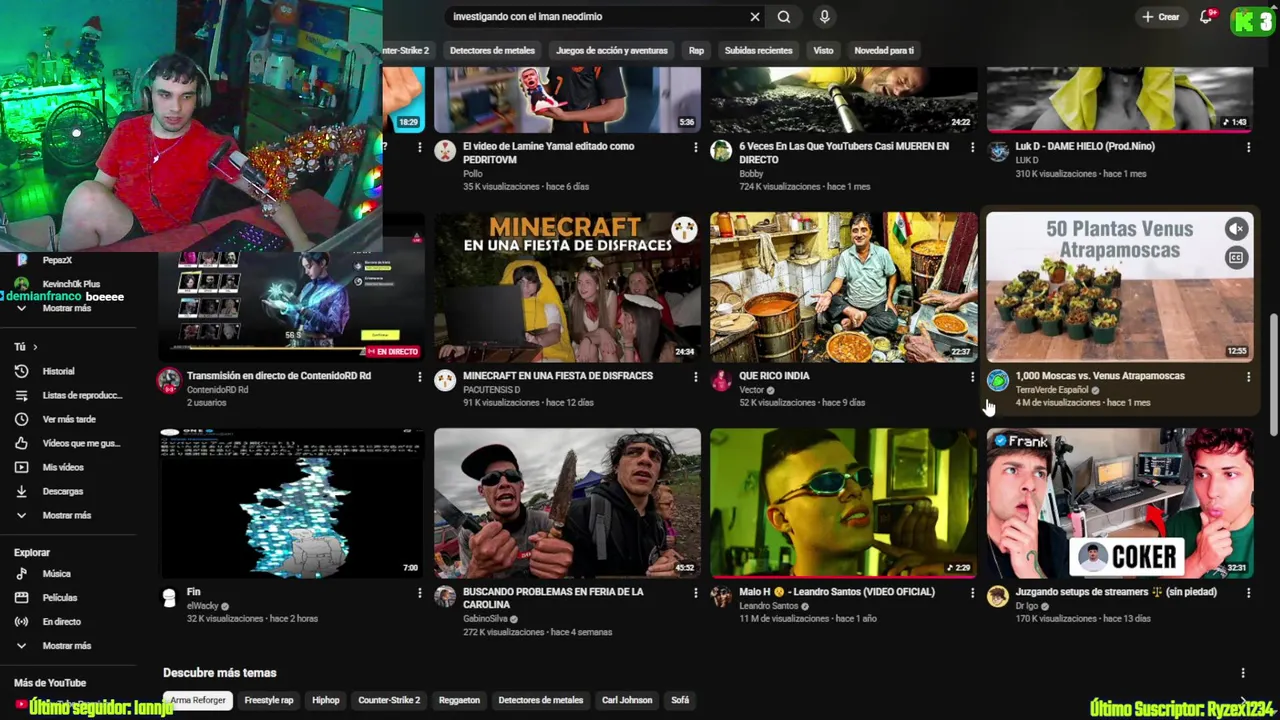The height and width of the screenshot is (720, 1280).
Task: Clear the search box text
Action: [755, 17]
